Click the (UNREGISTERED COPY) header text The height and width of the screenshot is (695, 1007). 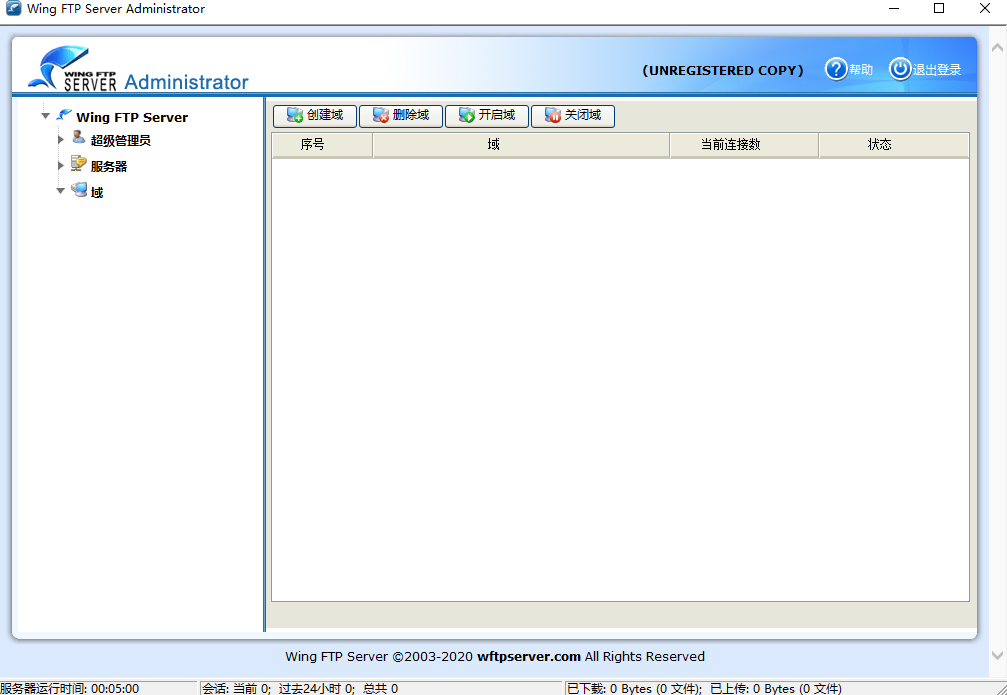click(x=722, y=71)
